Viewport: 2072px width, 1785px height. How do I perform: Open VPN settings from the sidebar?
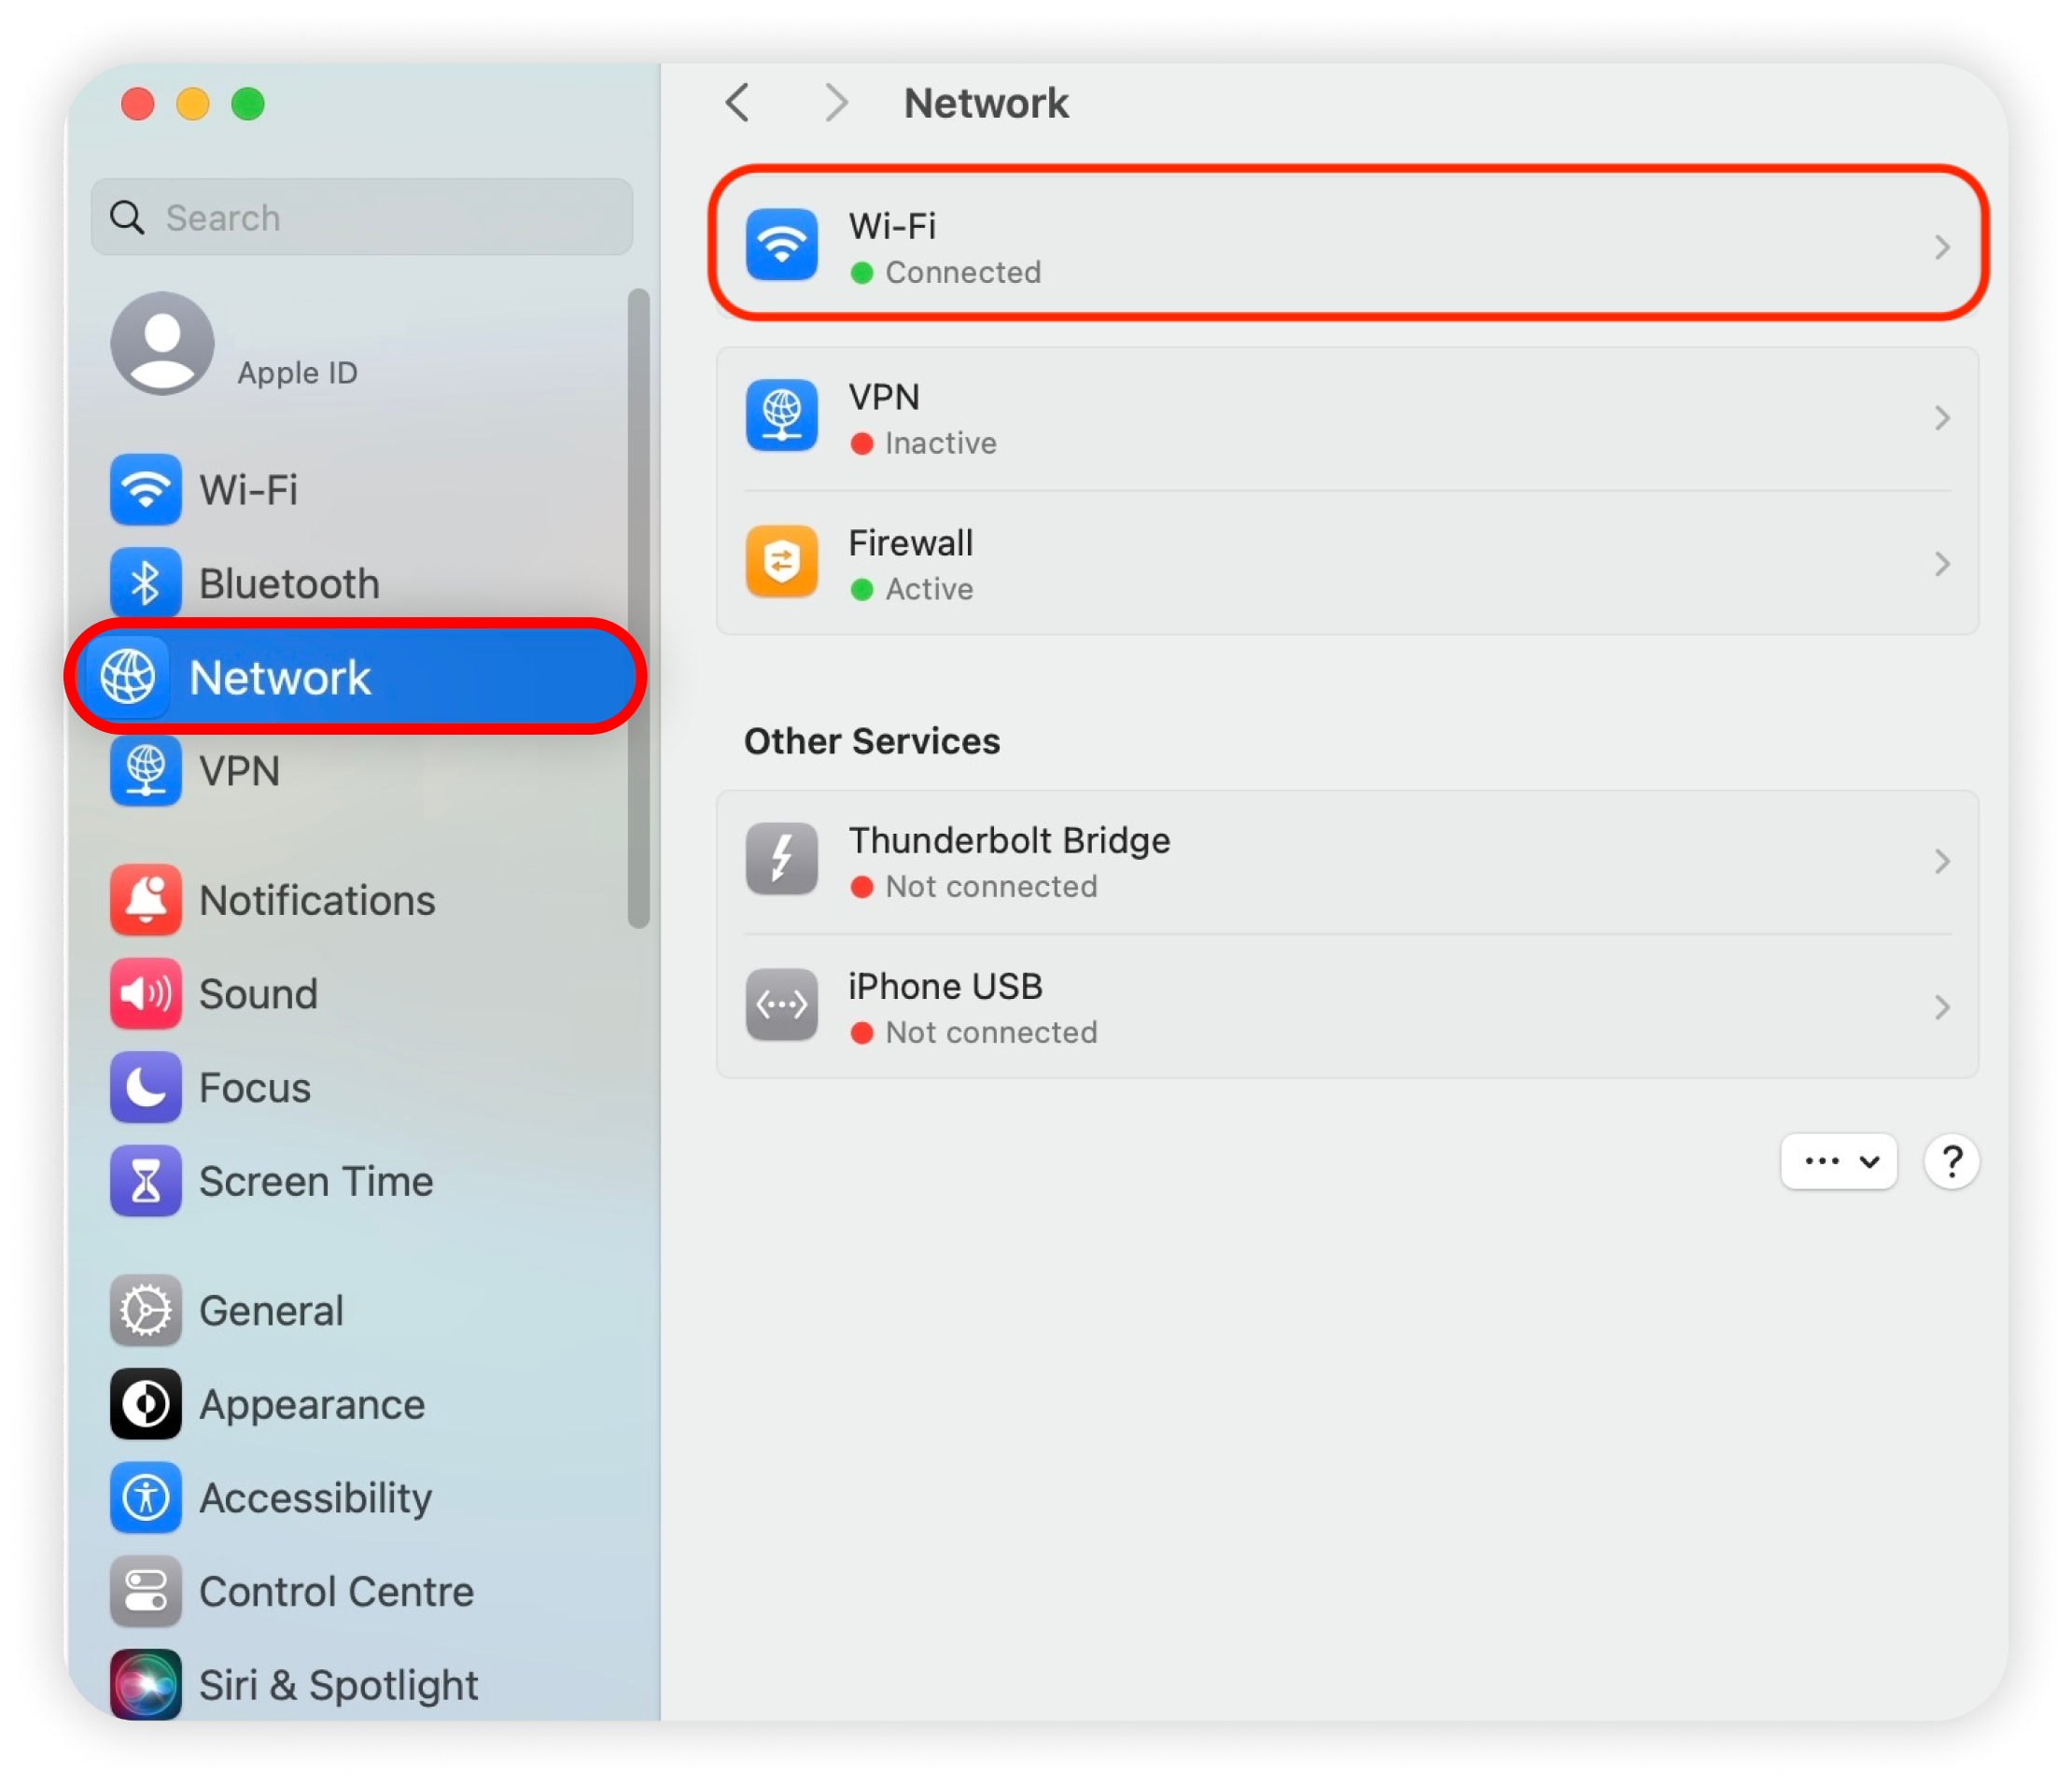point(238,771)
